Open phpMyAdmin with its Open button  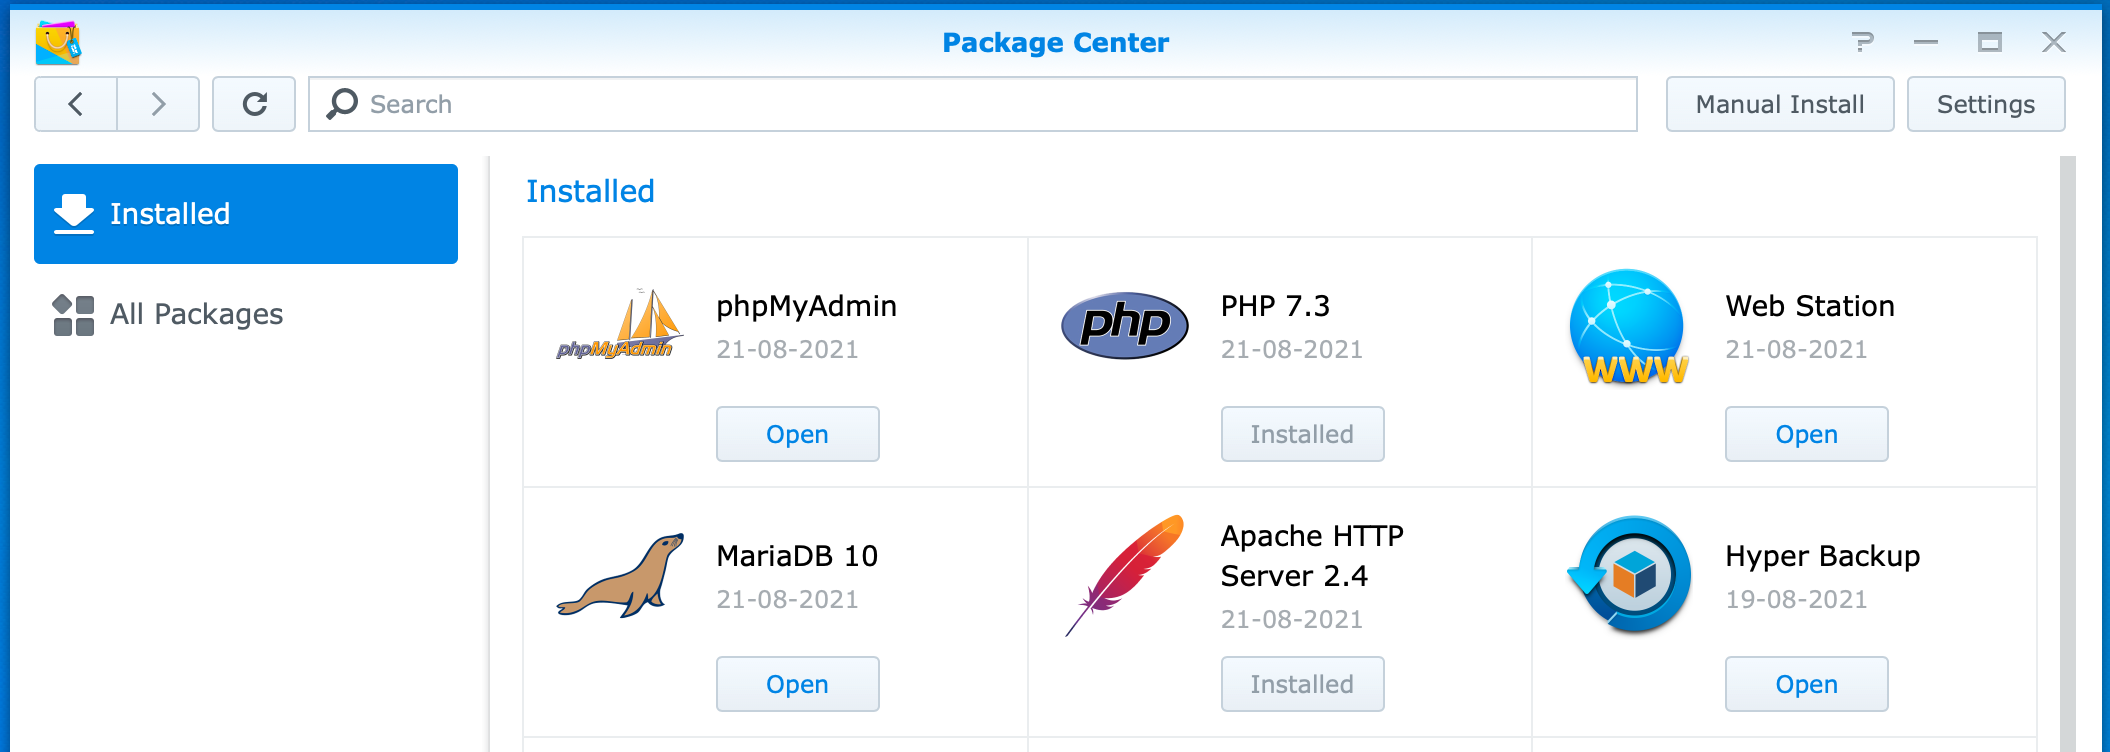point(798,434)
